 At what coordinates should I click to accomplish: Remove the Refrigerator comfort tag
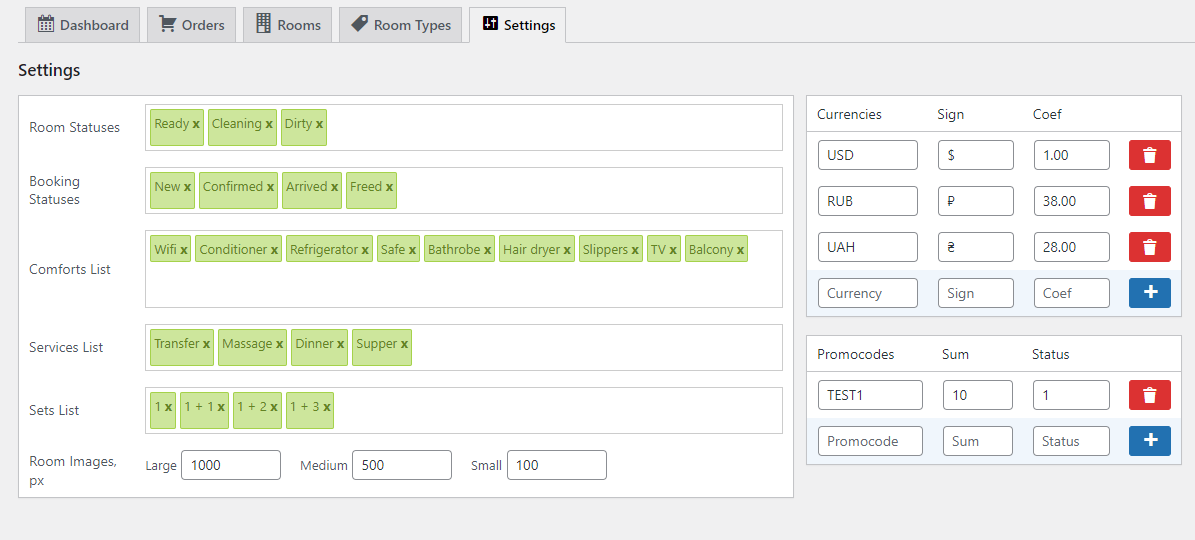(x=365, y=250)
